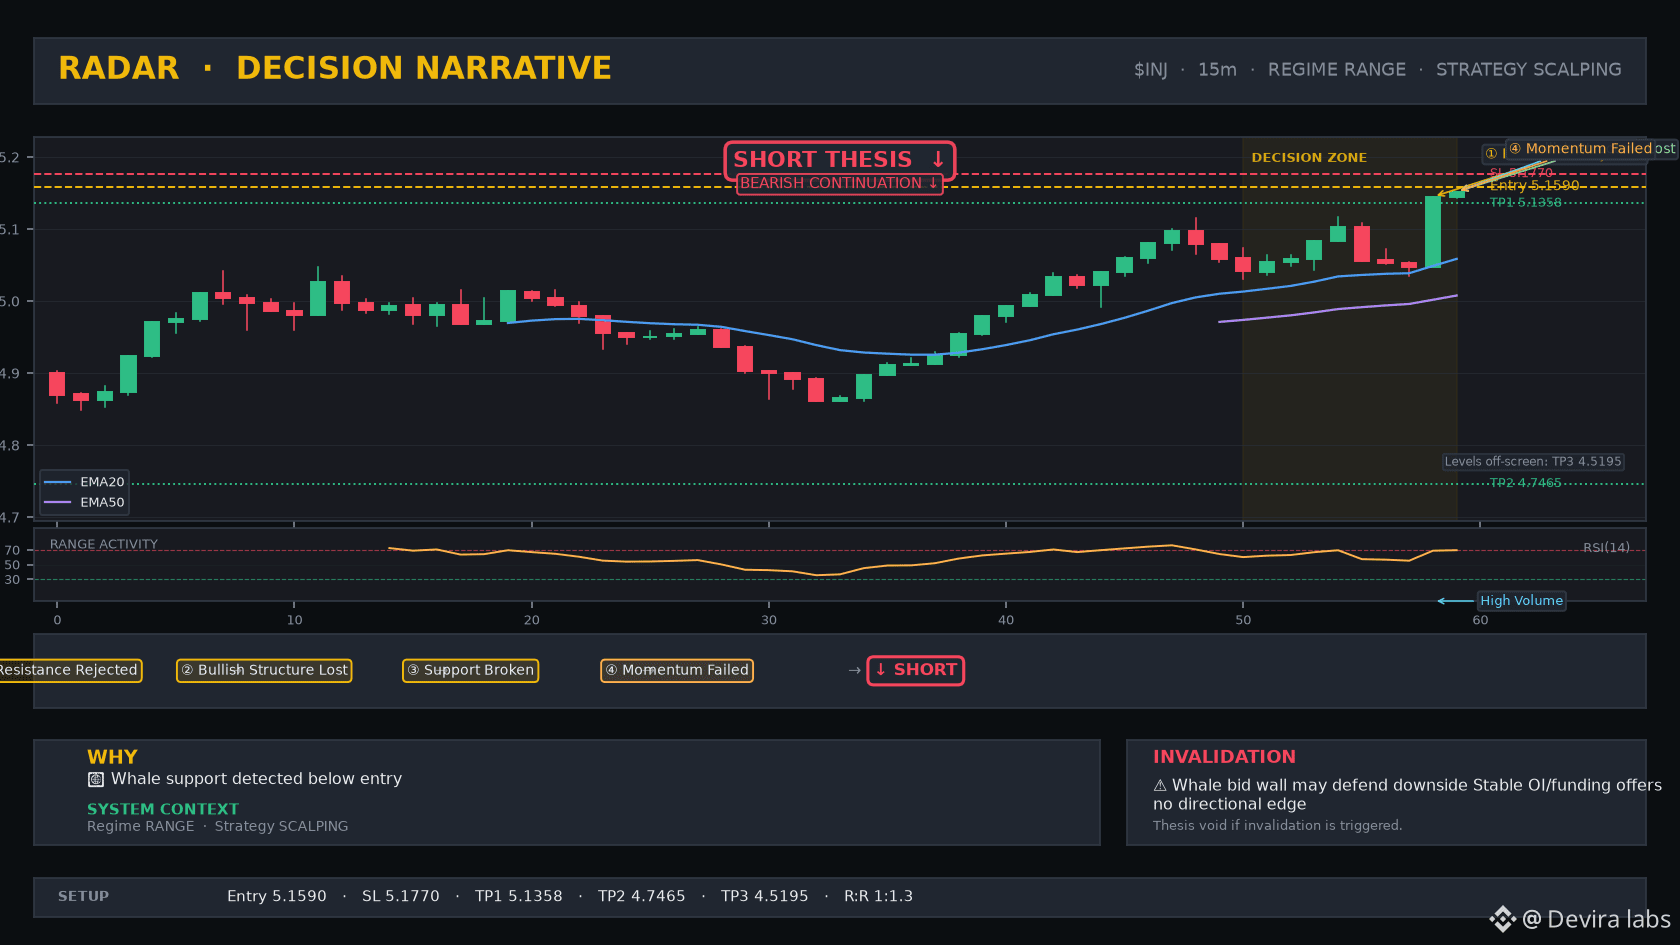
Task: Click STRATEGY SCALPING in the header
Action: click(1529, 70)
